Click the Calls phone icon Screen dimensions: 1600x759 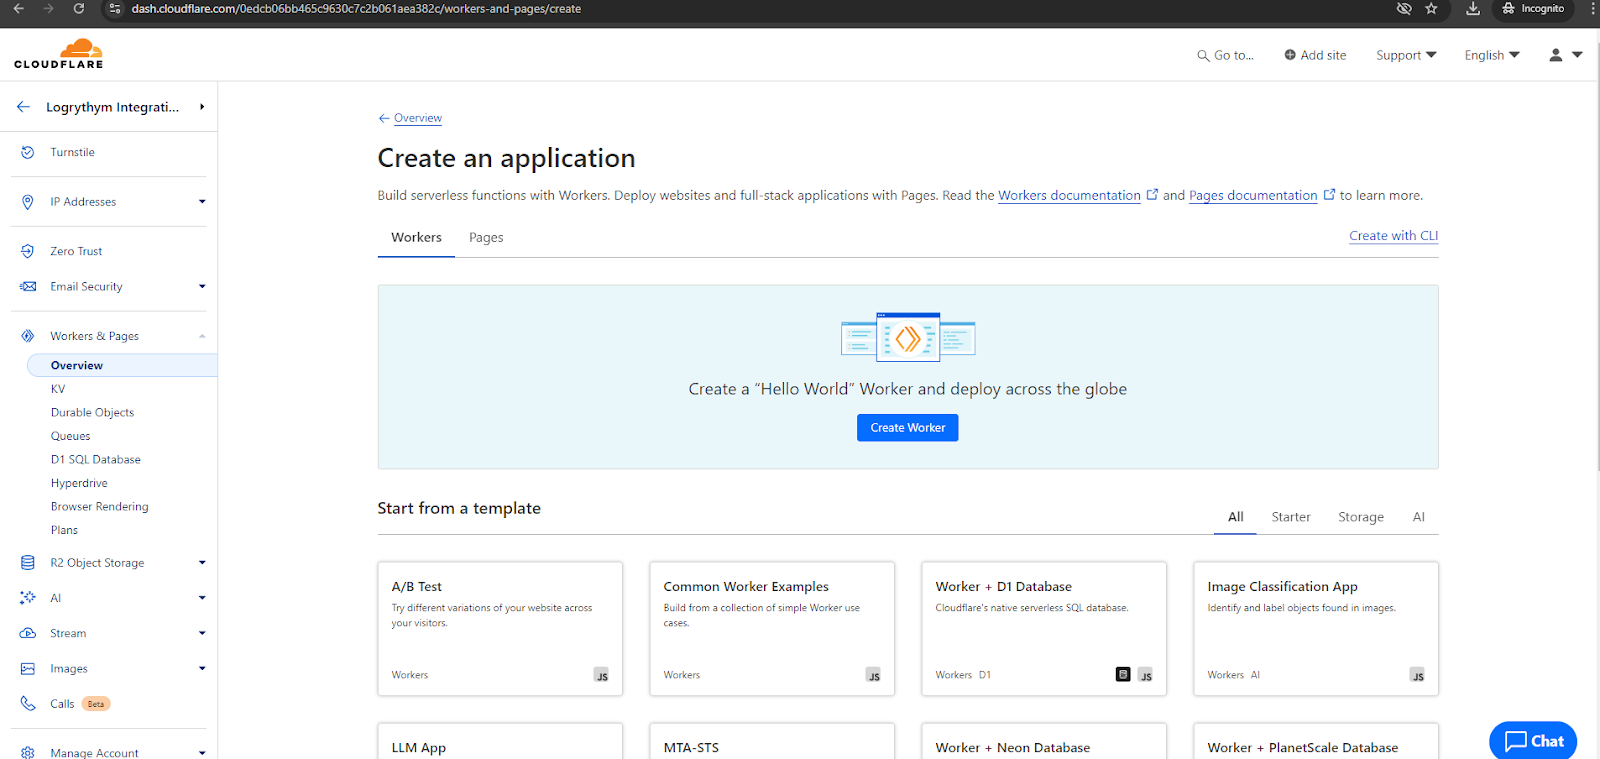pyautogui.click(x=28, y=704)
